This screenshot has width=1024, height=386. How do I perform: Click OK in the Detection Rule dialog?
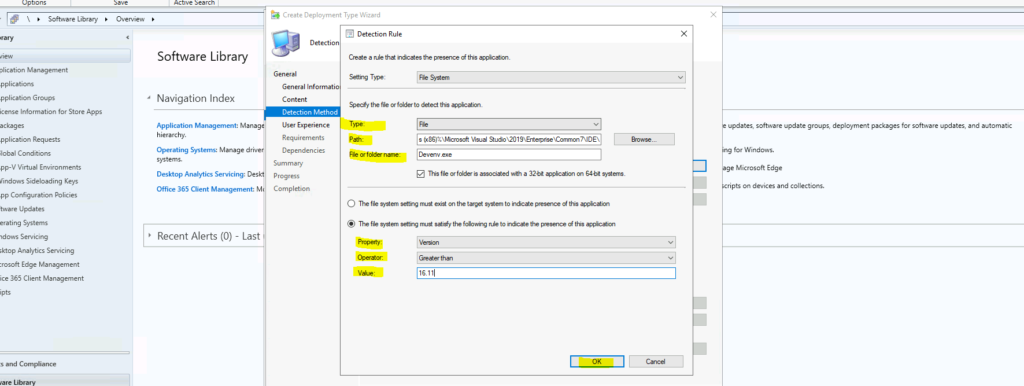click(597, 361)
